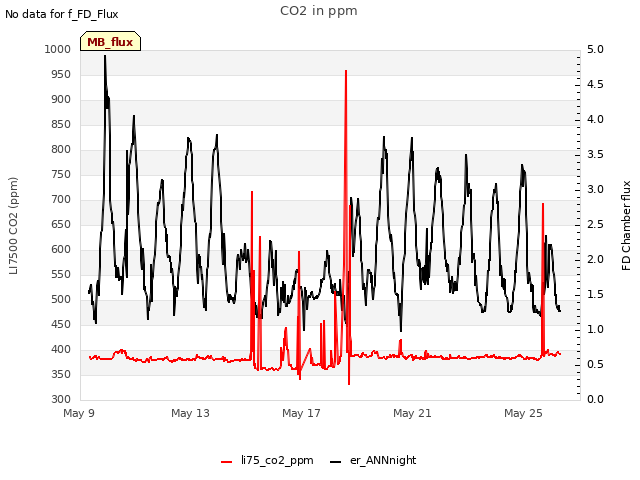Click the 0.5 right axis label
Viewport: 640px width, 480px height.
click(x=595, y=364)
